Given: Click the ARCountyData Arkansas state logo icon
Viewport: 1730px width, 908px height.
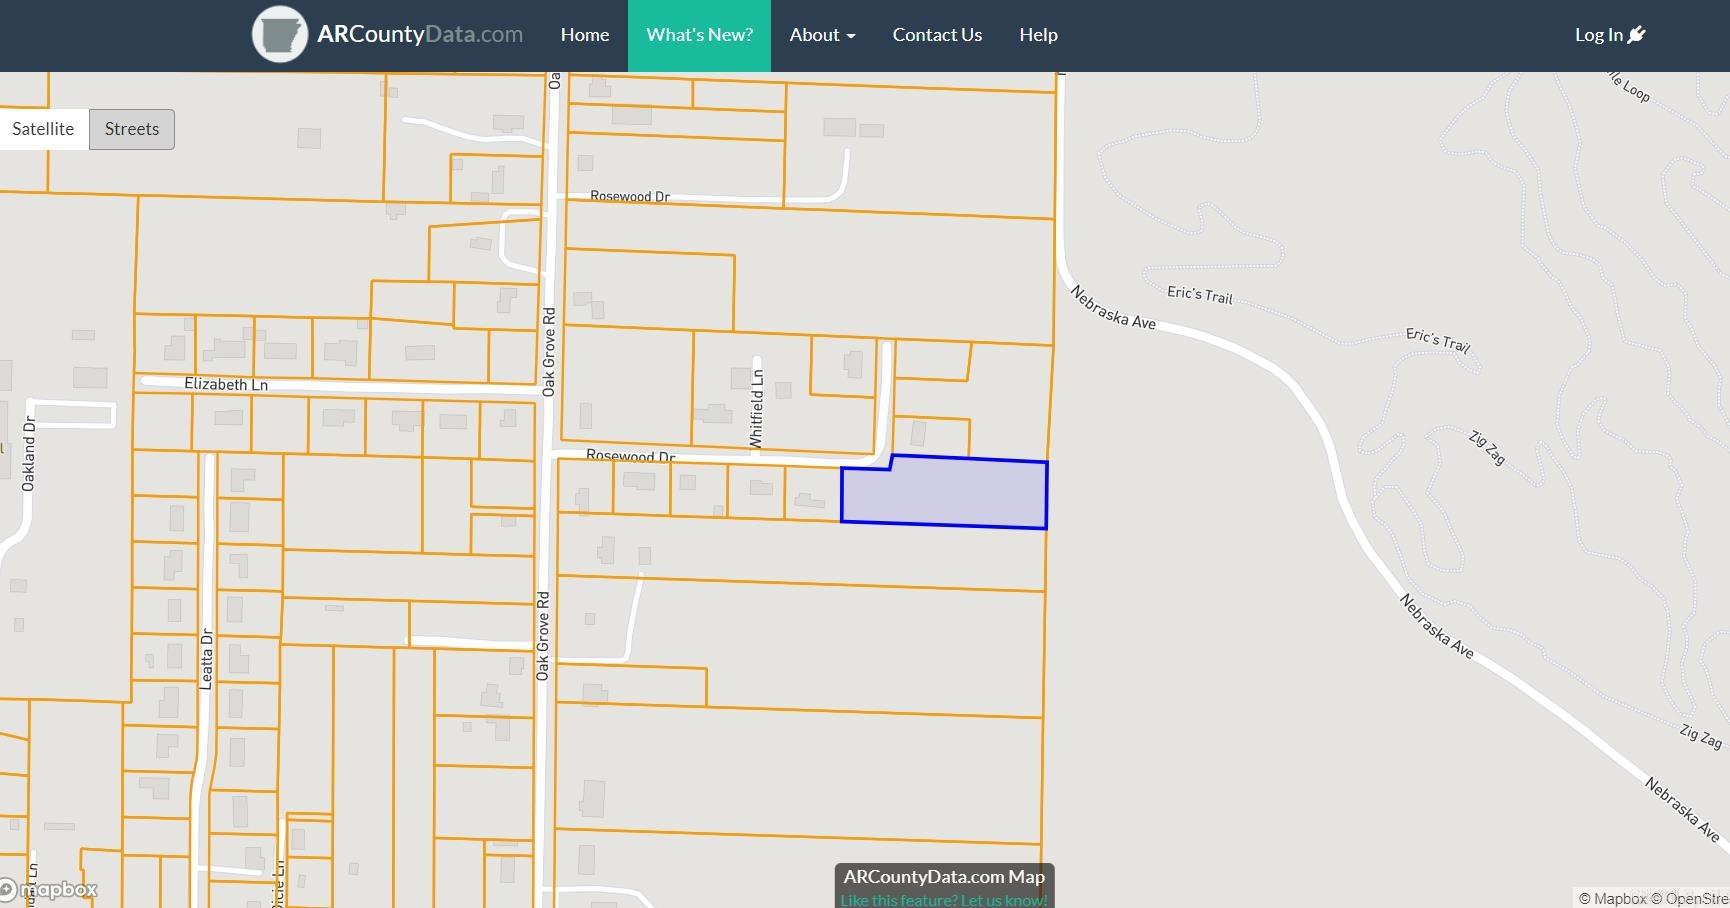Looking at the screenshot, I should click(x=280, y=34).
